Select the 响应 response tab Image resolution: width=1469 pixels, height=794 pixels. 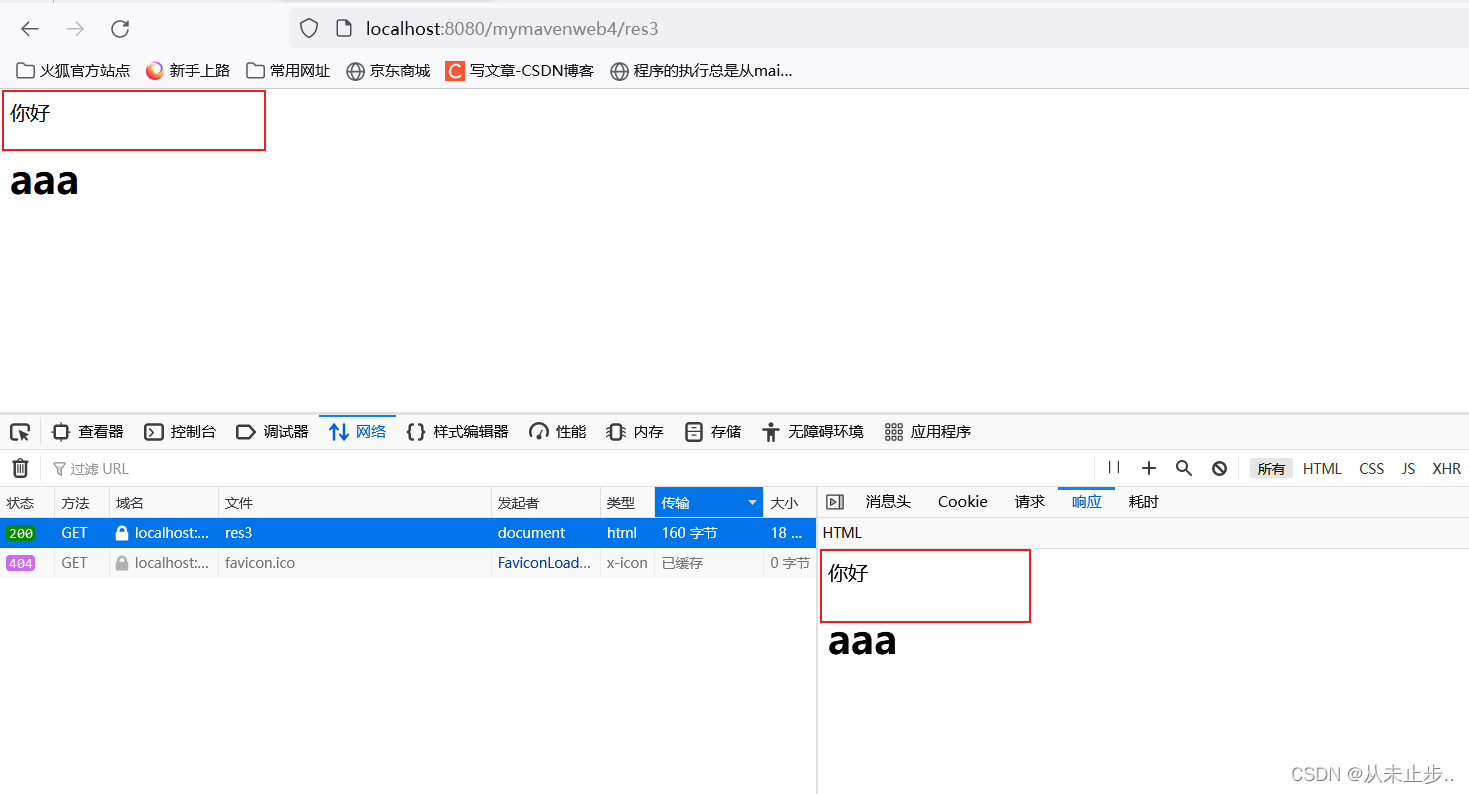click(x=1086, y=502)
